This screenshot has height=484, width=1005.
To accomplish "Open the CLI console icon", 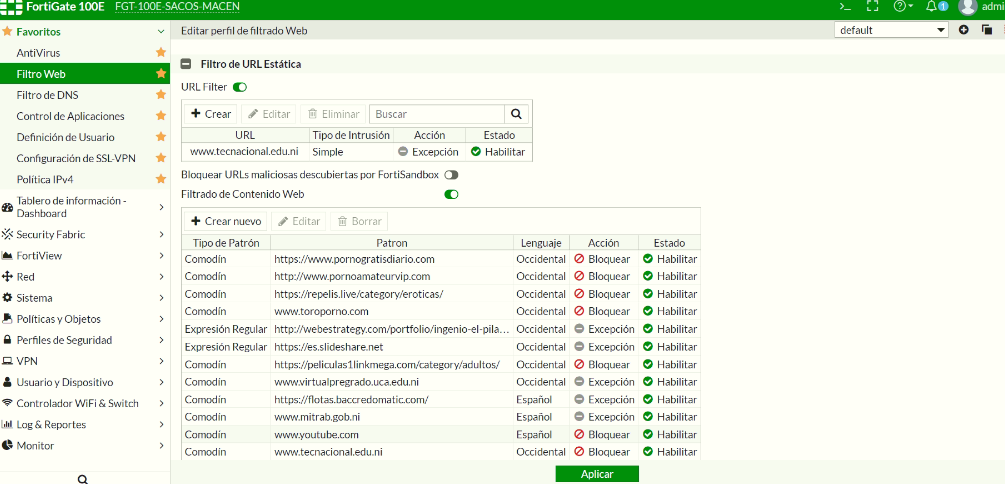I will tap(845, 7).
